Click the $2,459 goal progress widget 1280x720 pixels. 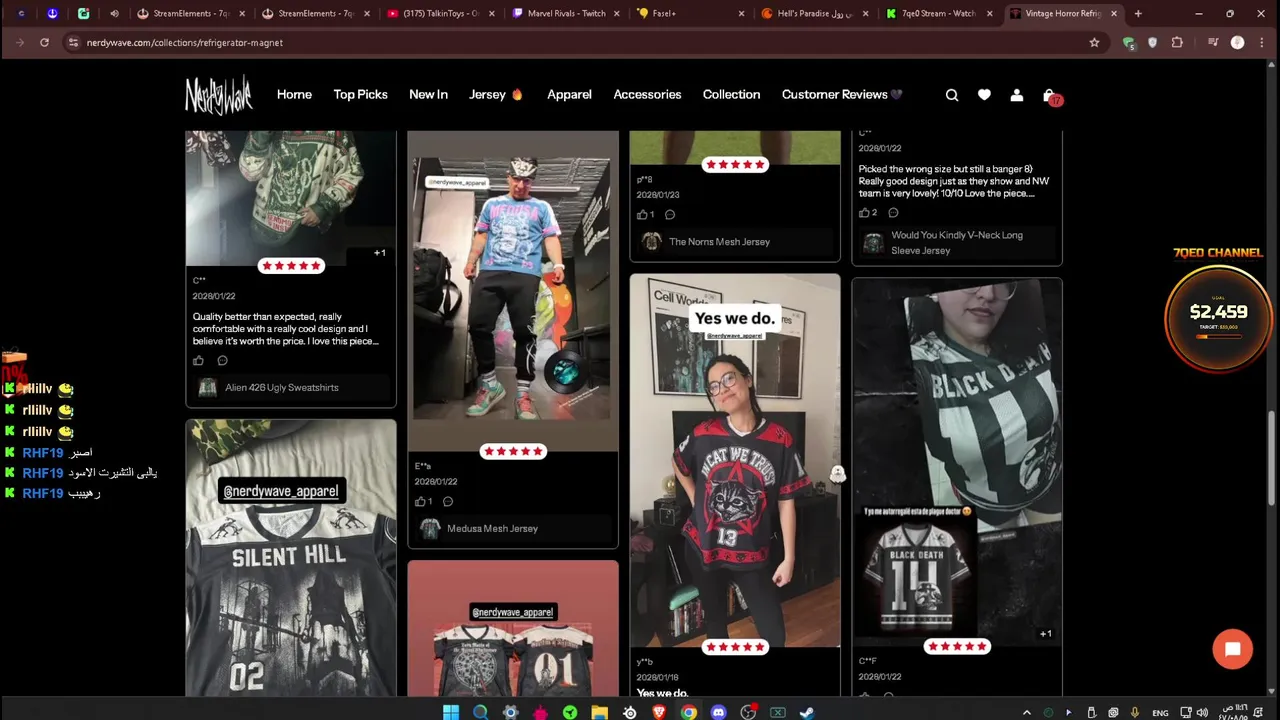click(x=1218, y=318)
